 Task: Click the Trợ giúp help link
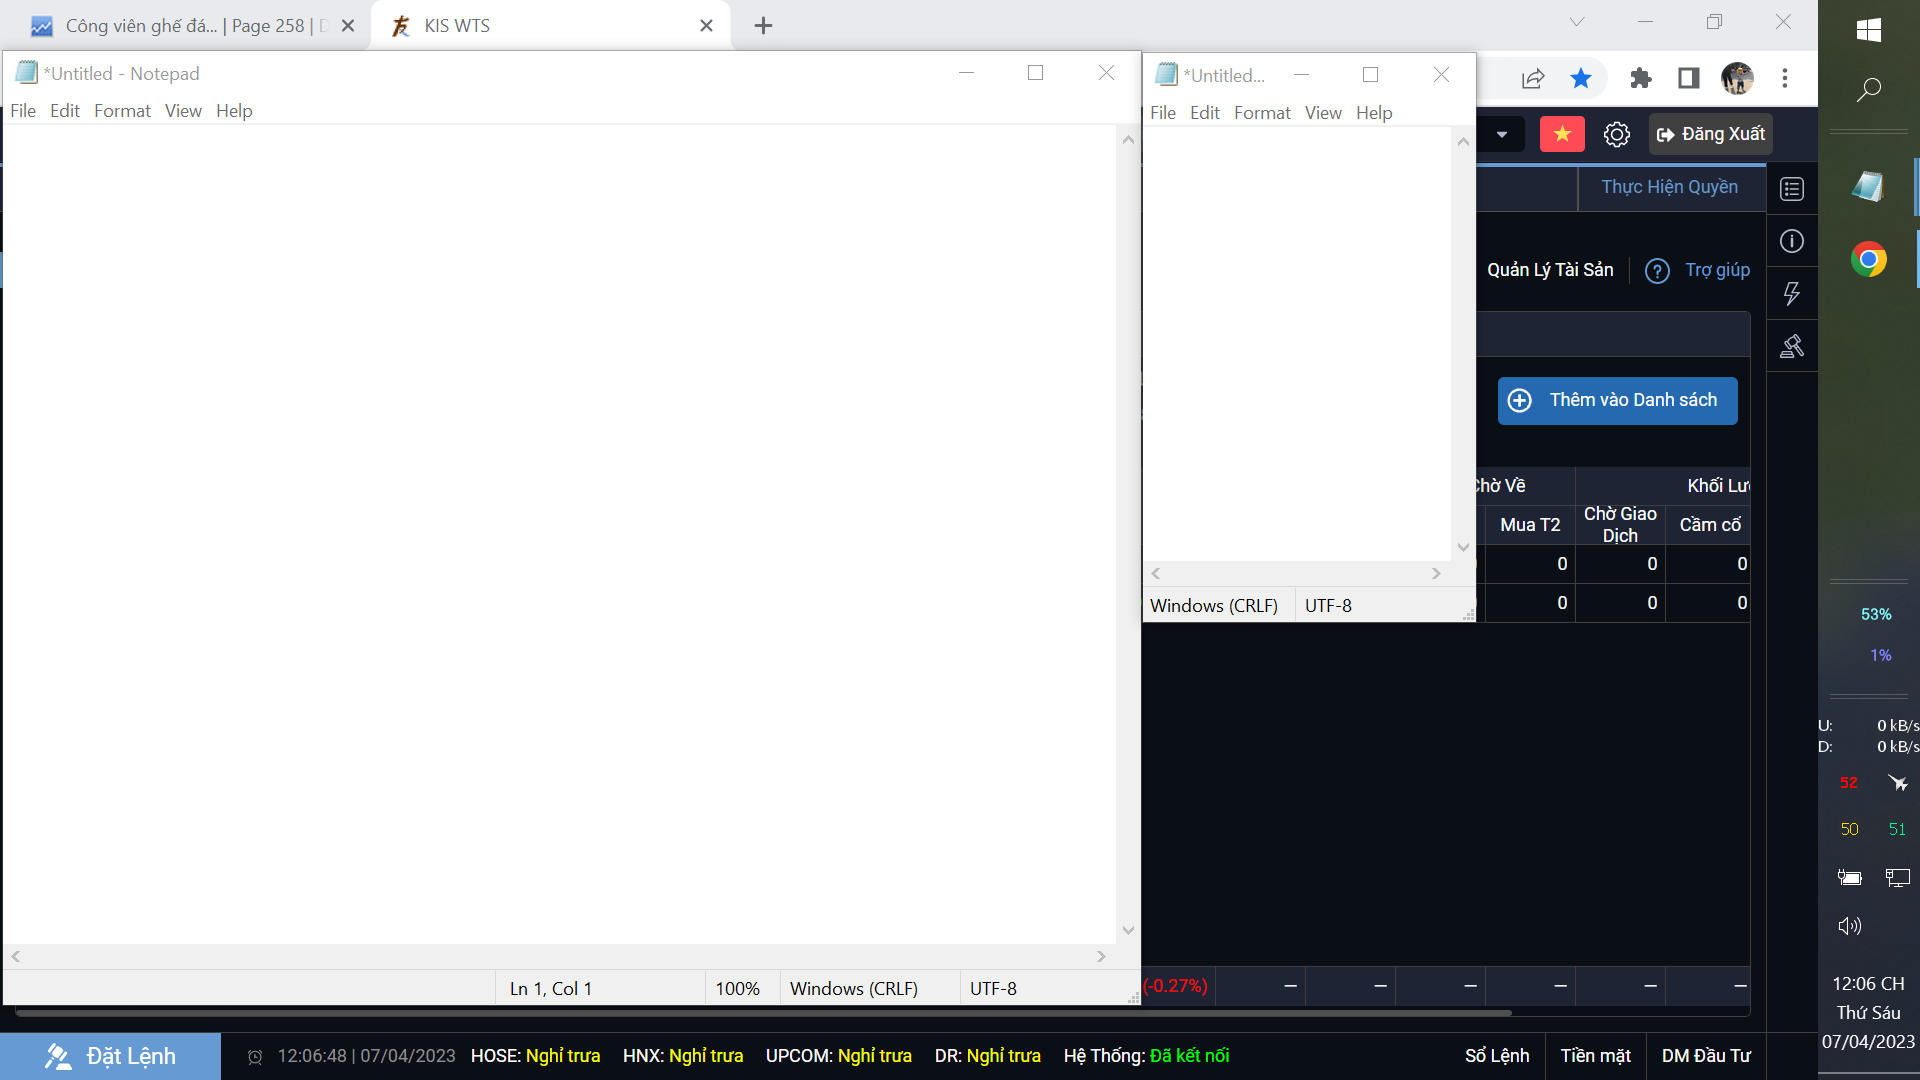pos(1716,270)
